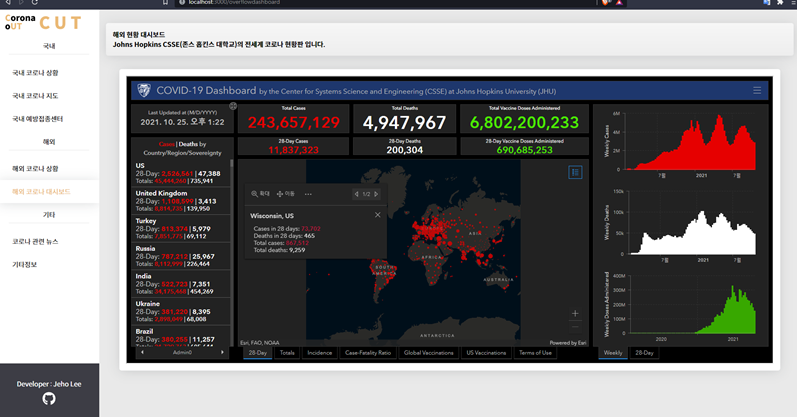Click the Admin0 level label
This screenshot has width=797, height=417.
coord(182,352)
